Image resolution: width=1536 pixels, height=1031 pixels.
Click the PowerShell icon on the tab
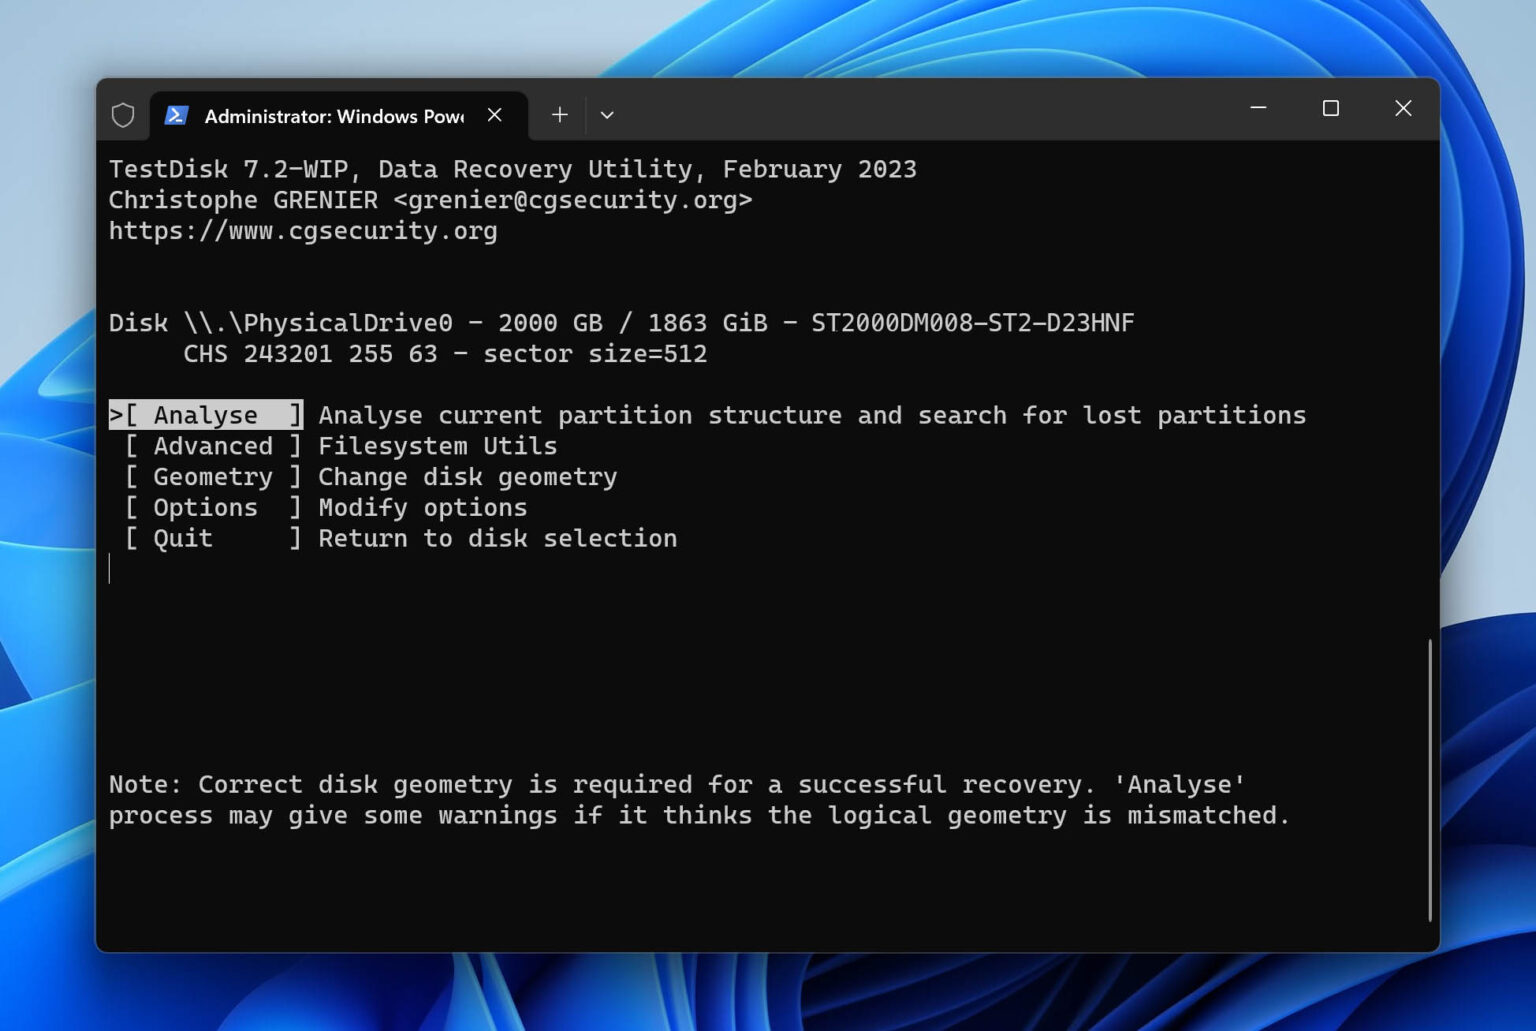176,115
